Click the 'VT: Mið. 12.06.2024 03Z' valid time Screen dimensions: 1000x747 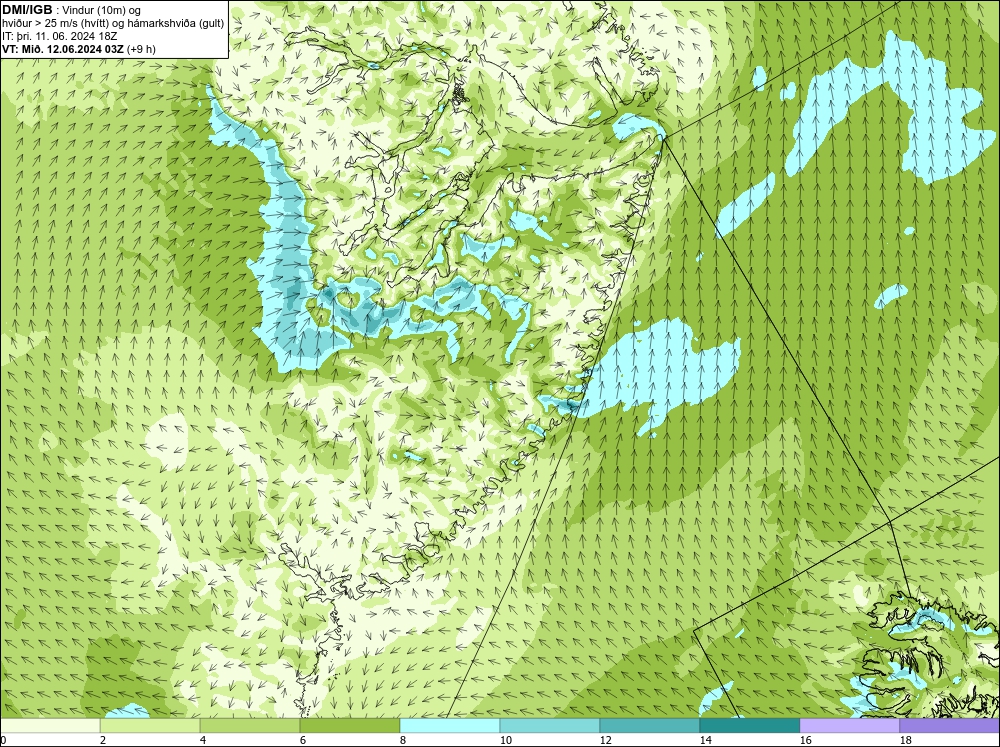pyautogui.click(x=64, y=49)
